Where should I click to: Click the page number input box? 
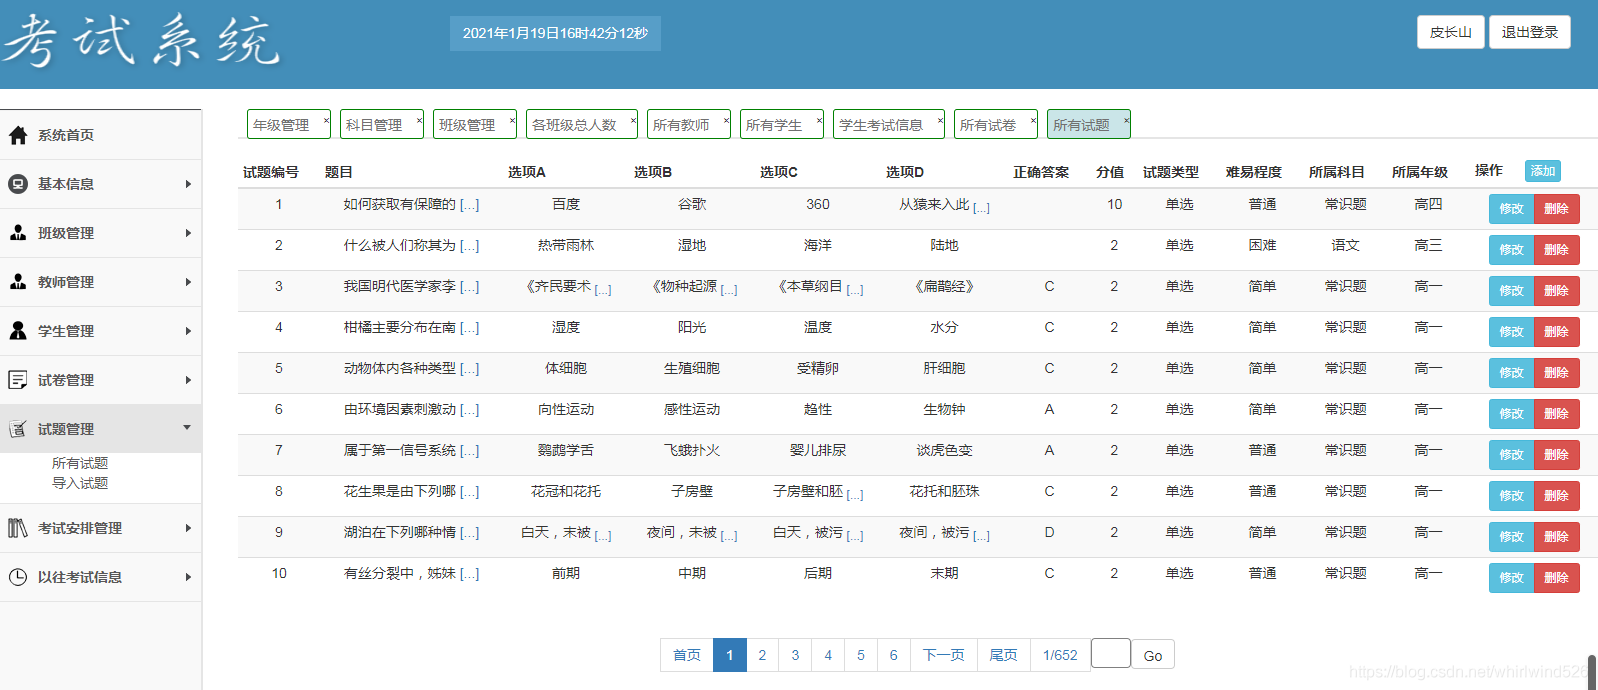click(1111, 653)
